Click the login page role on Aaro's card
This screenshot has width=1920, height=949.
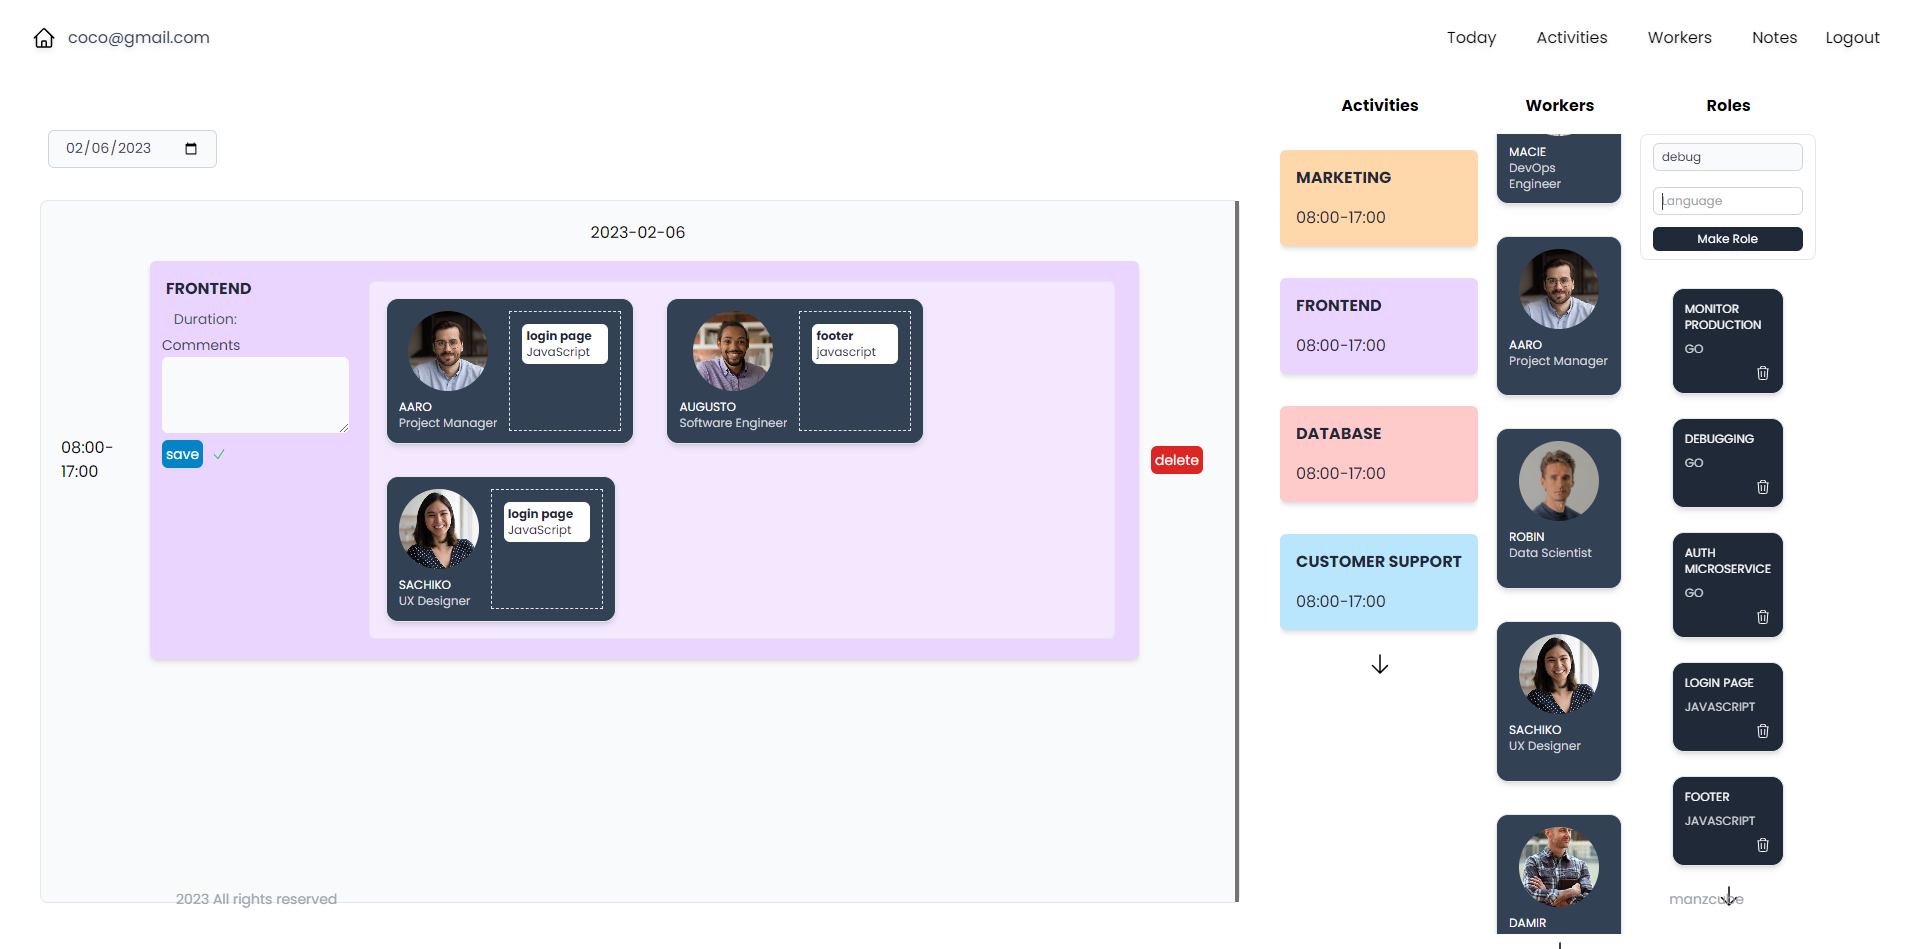pyautogui.click(x=565, y=344)
